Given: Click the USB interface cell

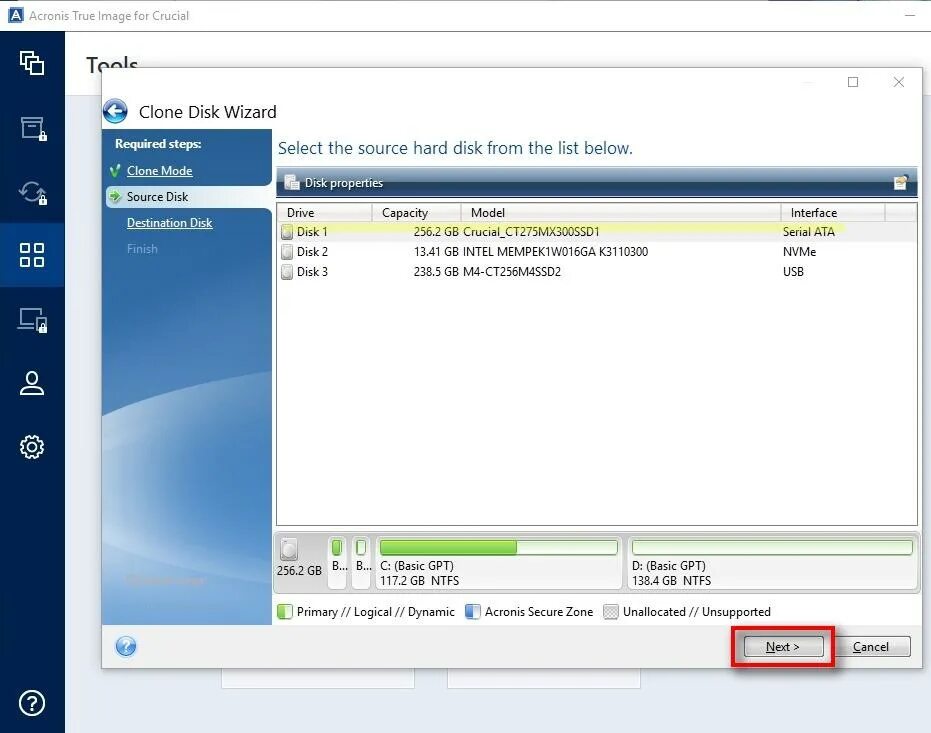Looking at the screenshot, I should point(793,272).
